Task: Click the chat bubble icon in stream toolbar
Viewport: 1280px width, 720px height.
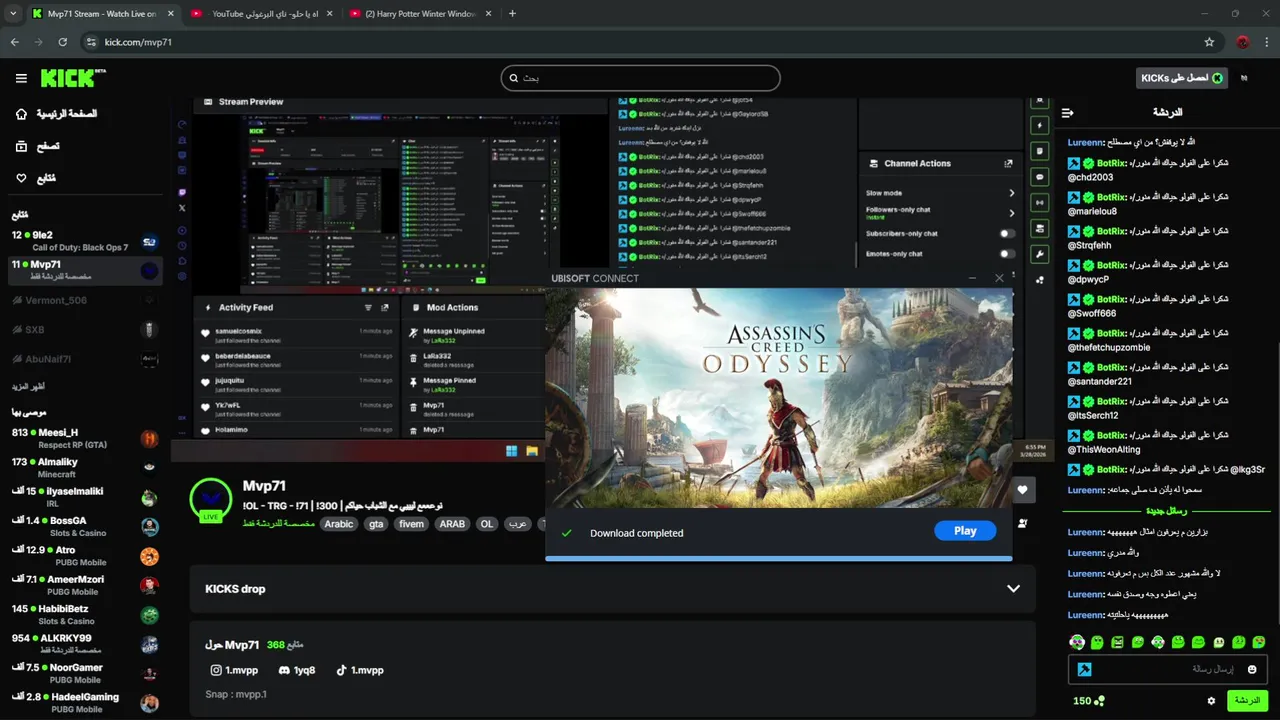Action: click(x=1039, y=177)
